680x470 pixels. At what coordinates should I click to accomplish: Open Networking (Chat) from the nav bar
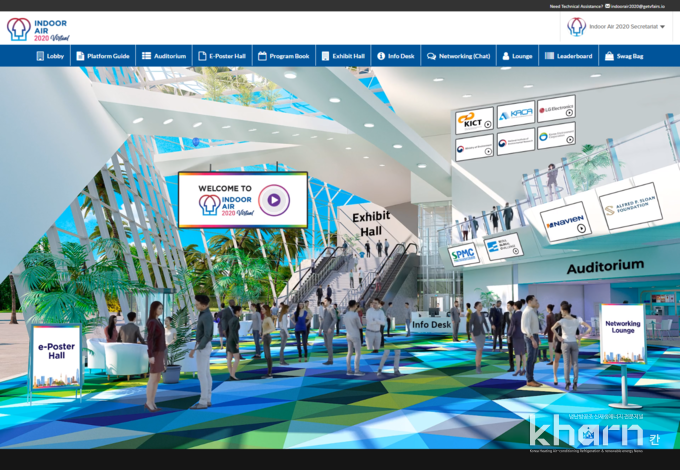(x=458, y=56)
